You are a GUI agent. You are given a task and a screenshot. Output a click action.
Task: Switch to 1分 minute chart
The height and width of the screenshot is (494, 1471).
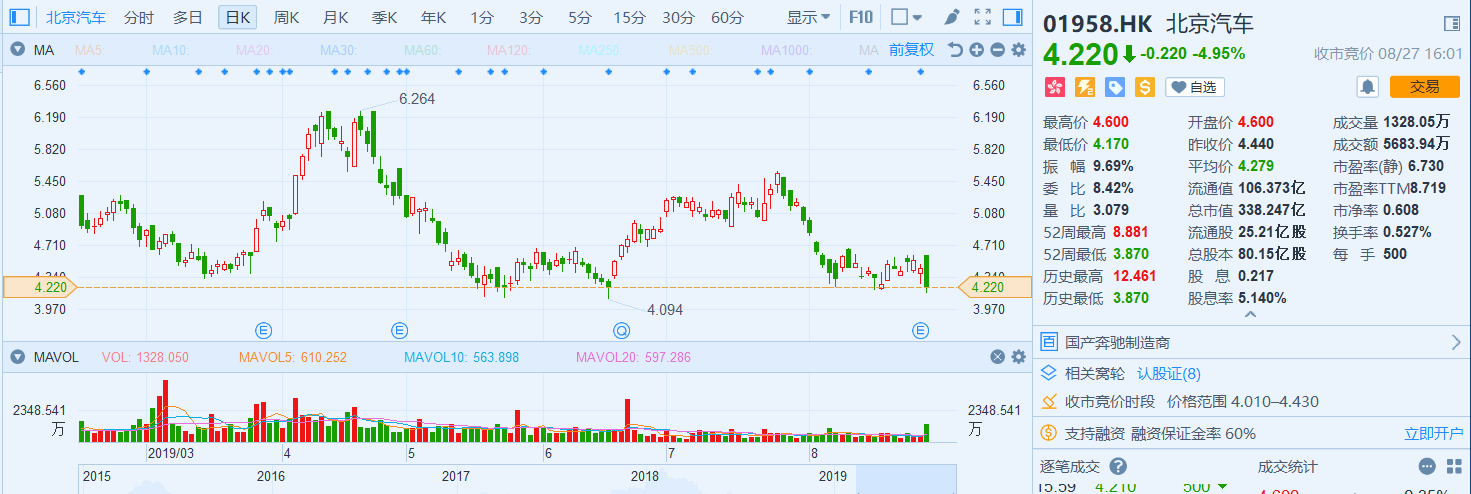click(x=482, y=17)
